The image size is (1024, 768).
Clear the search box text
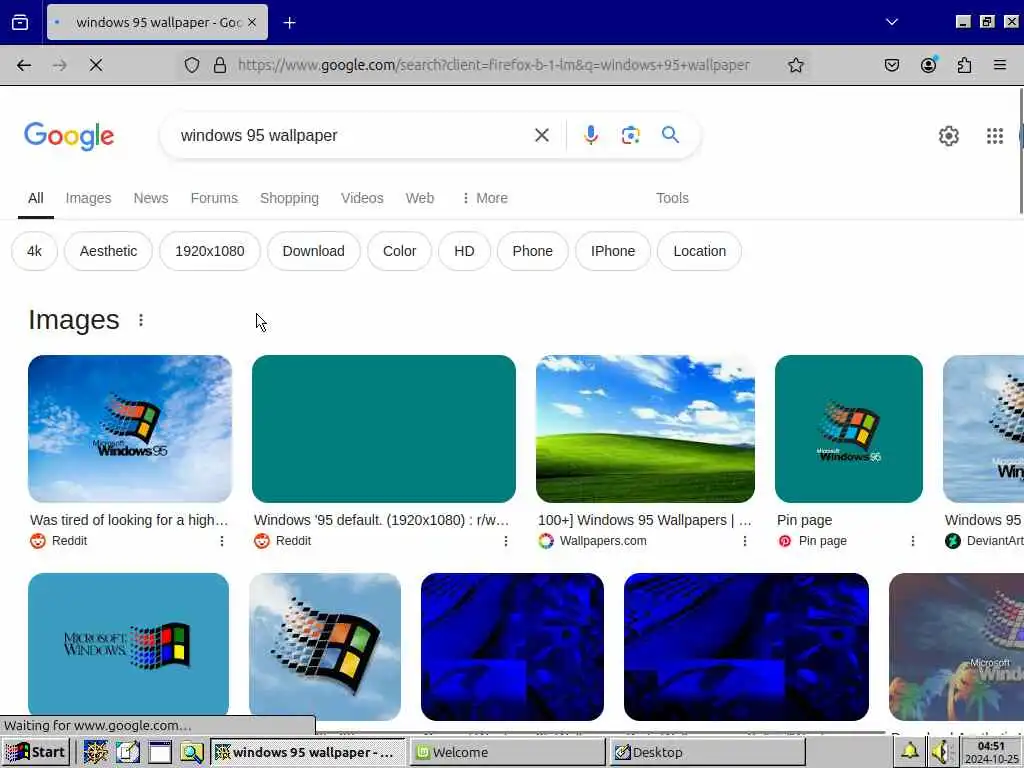coord(541,135)
